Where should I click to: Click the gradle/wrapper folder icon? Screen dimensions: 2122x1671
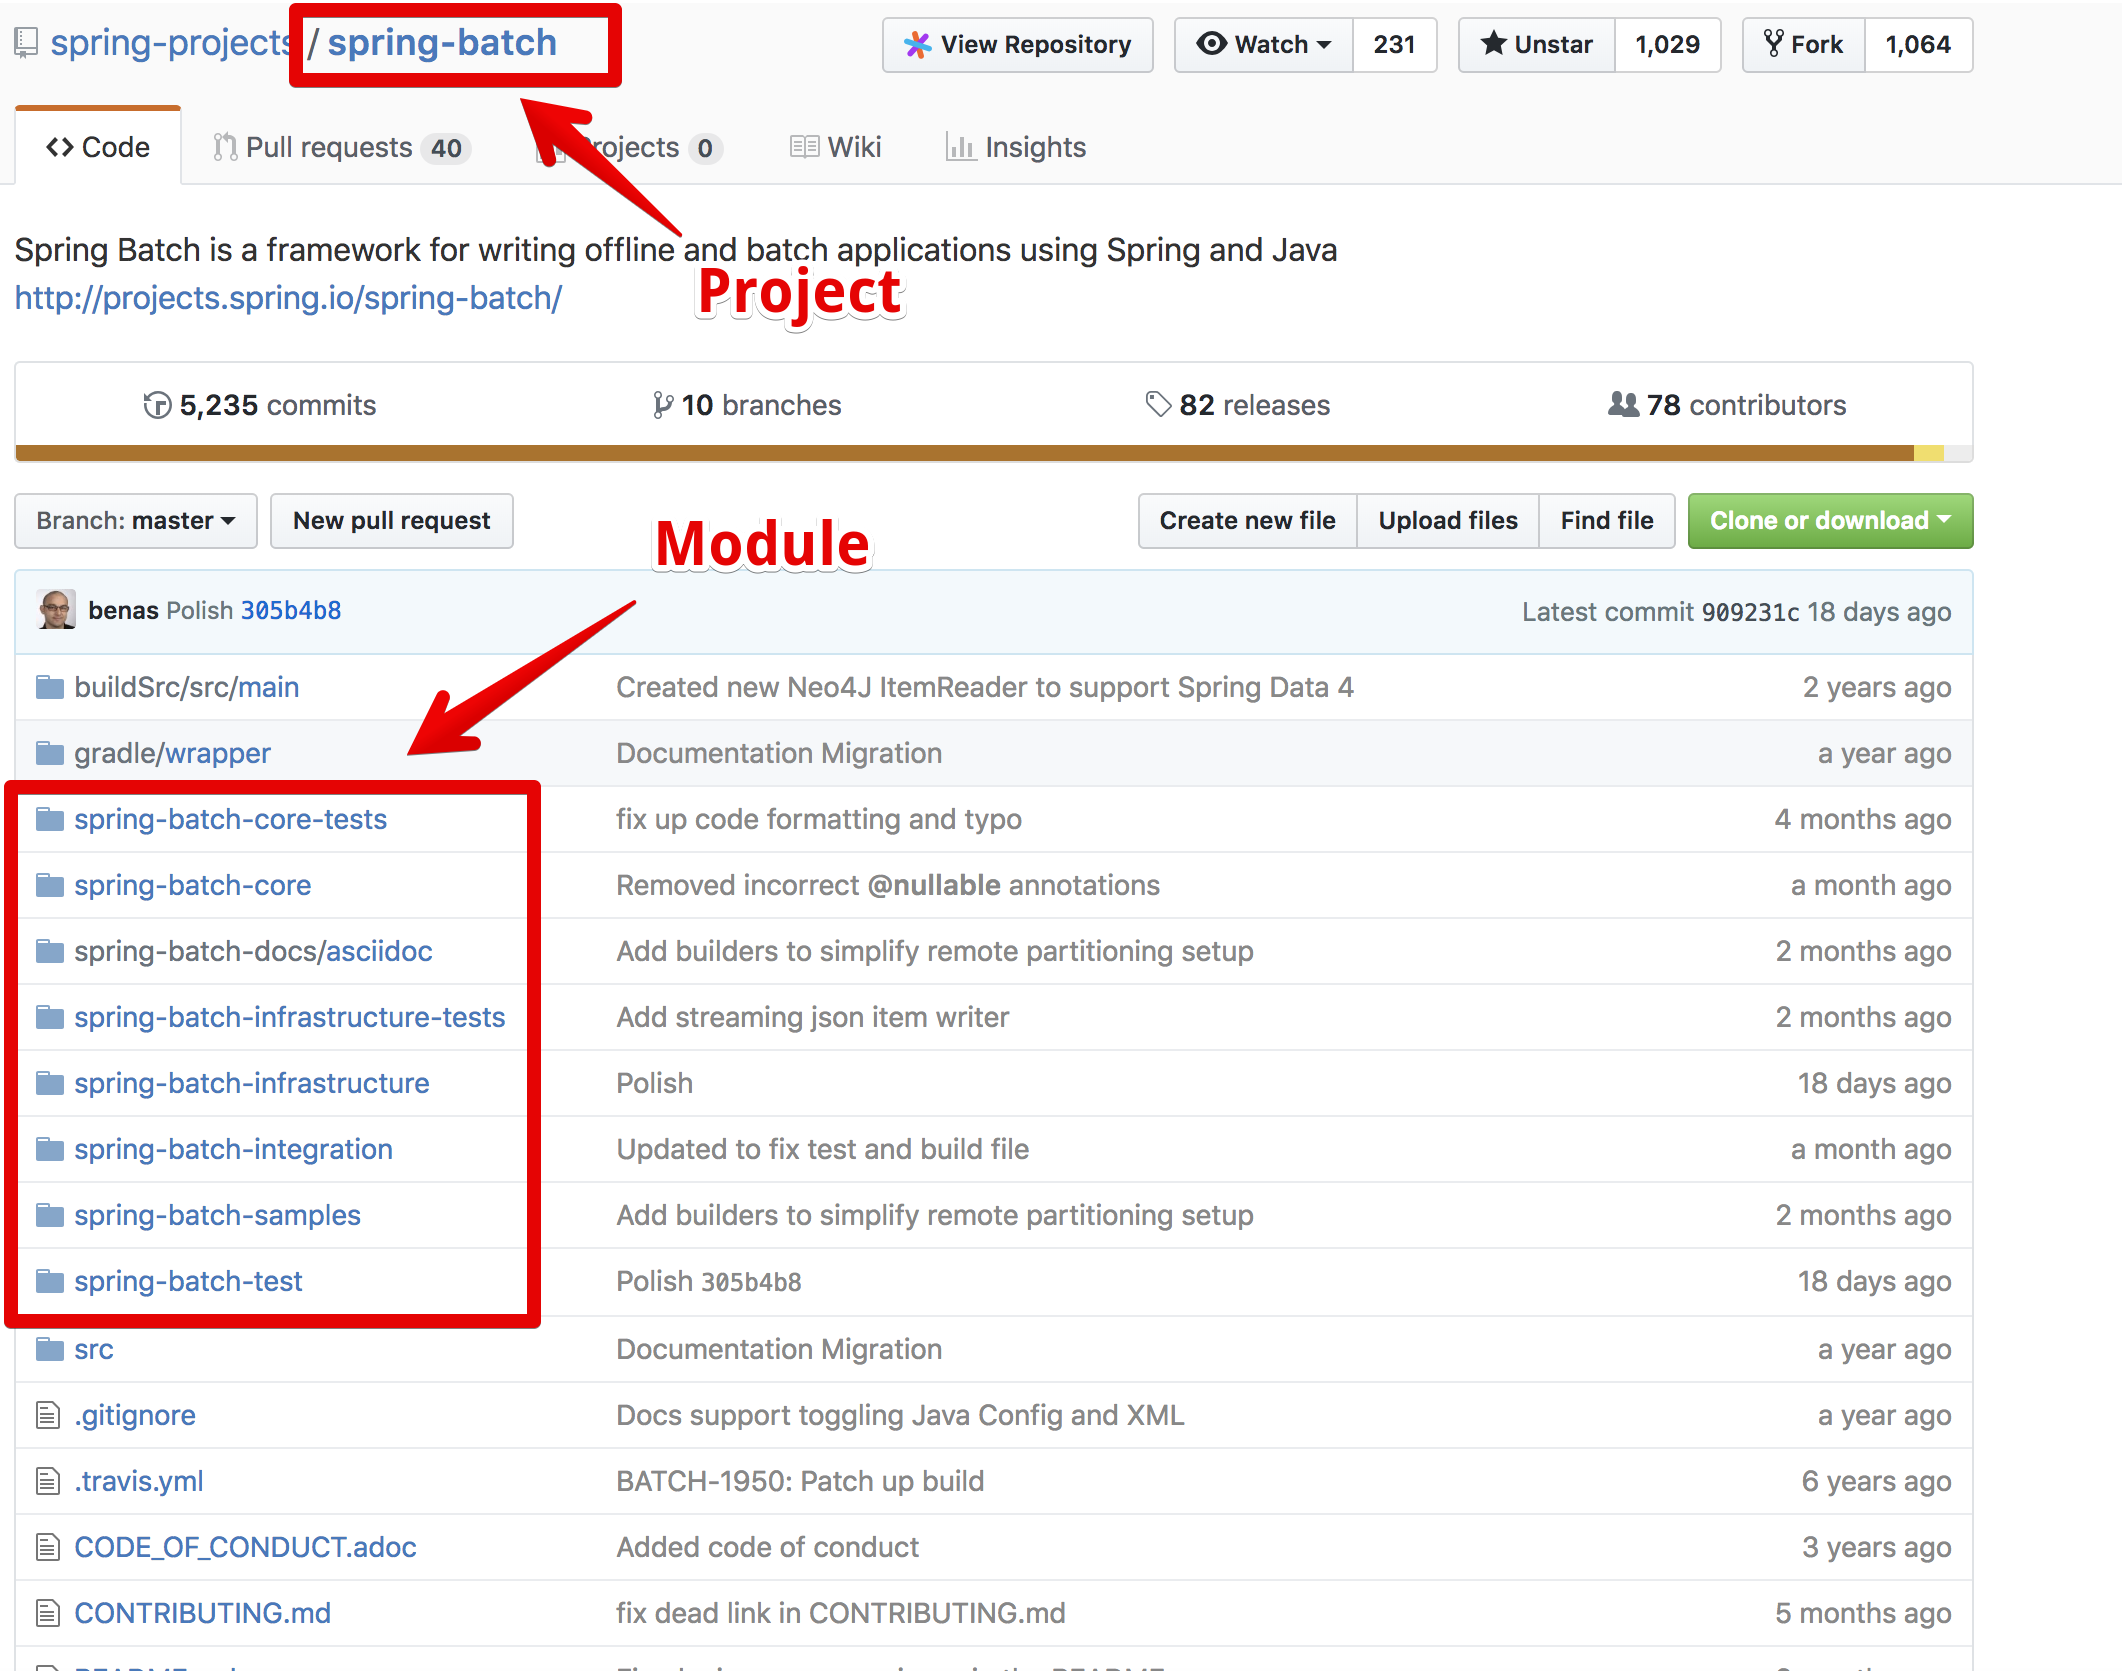point(49,753)
